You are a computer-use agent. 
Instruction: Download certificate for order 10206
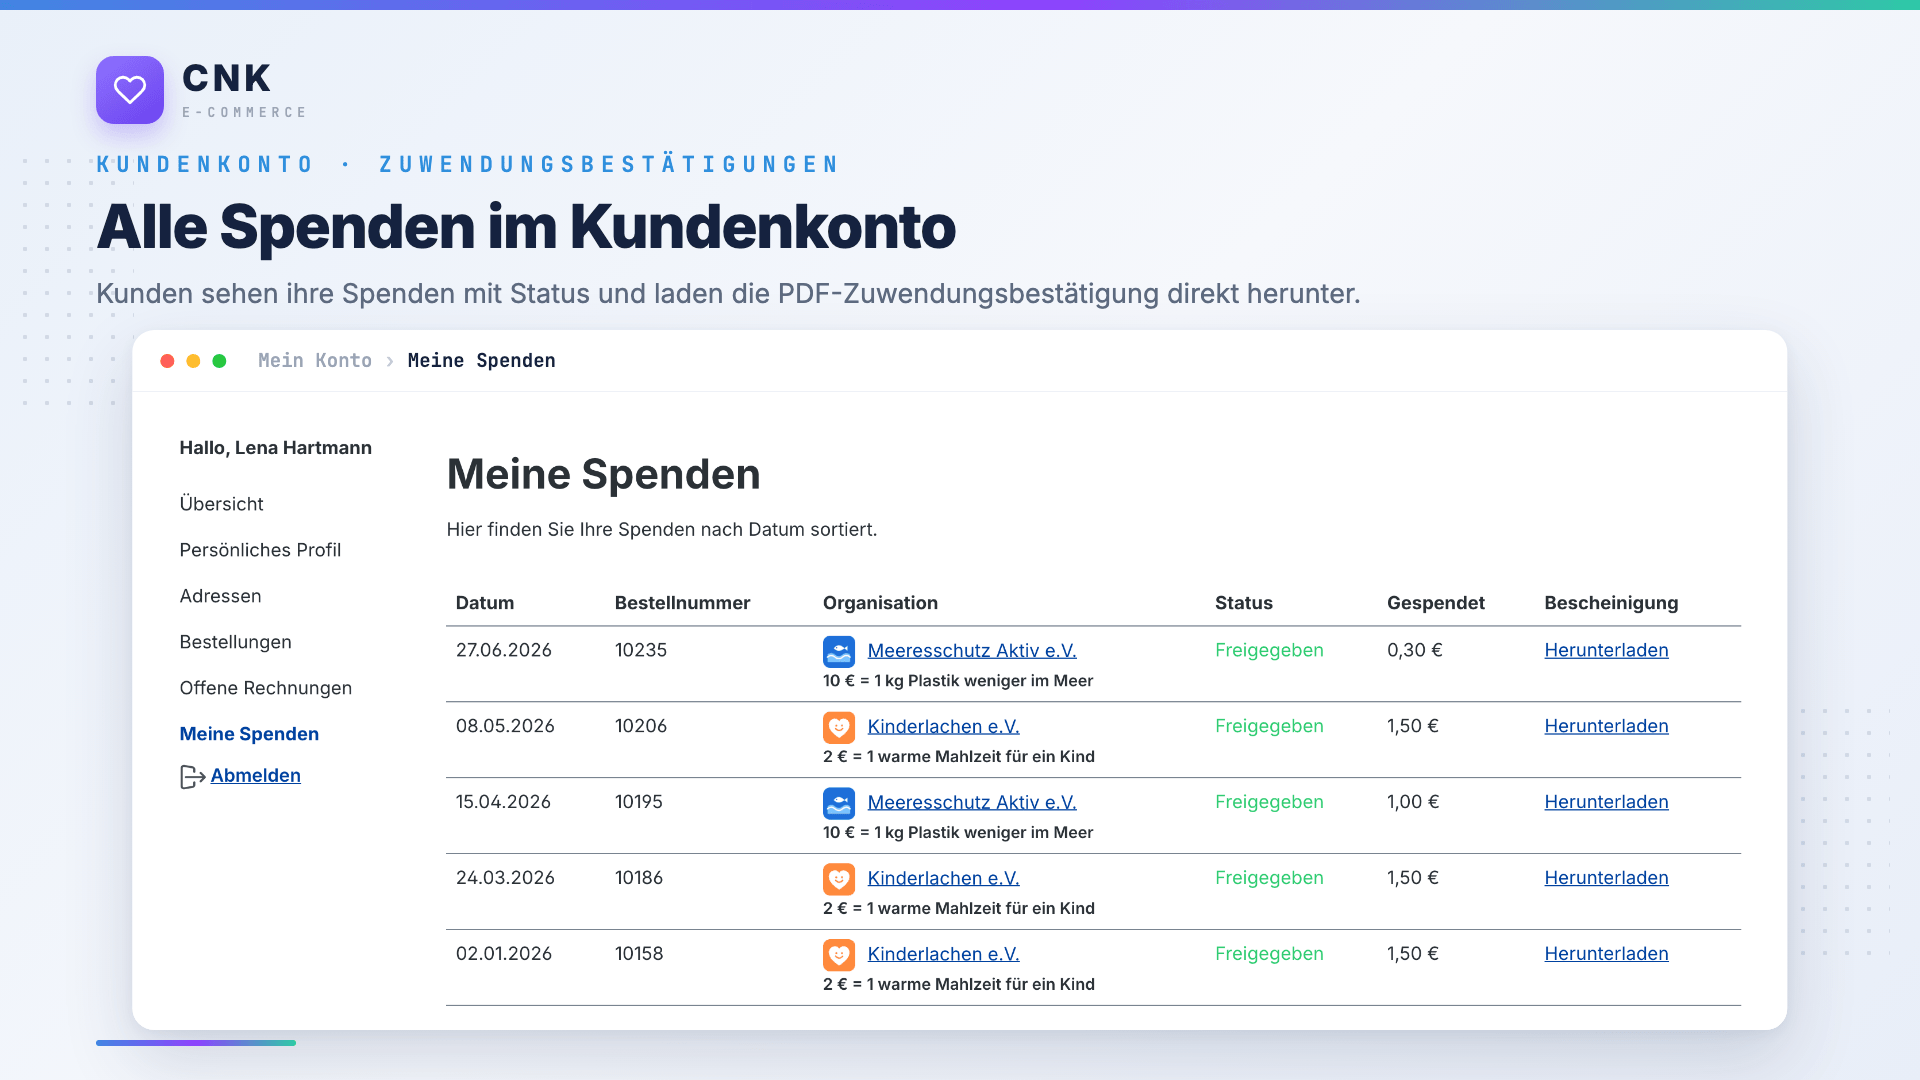1606,727
